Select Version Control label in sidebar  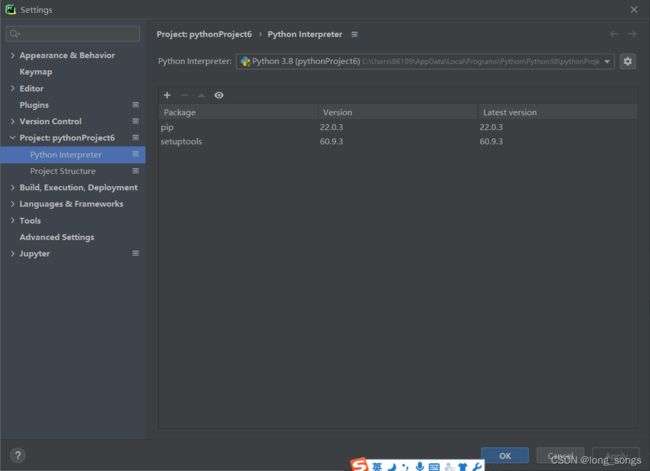(50, 121)
